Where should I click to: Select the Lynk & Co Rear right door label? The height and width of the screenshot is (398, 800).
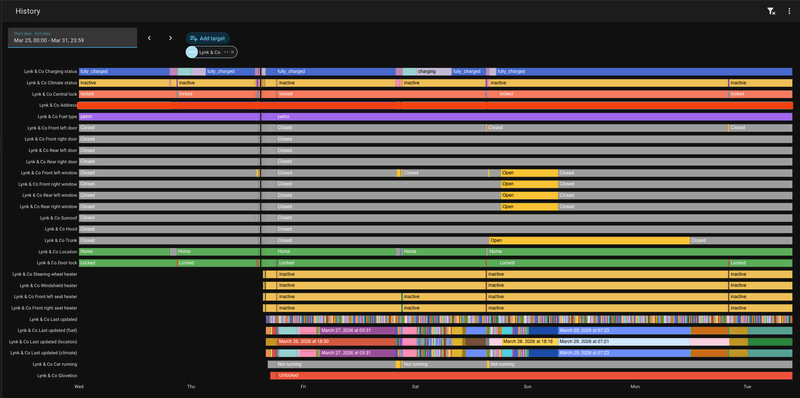click(52, 162)
